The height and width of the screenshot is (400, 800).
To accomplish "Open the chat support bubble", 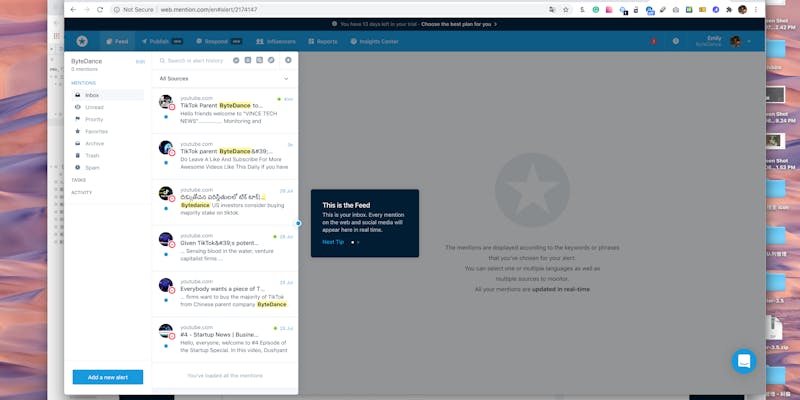I will [744, 361].
